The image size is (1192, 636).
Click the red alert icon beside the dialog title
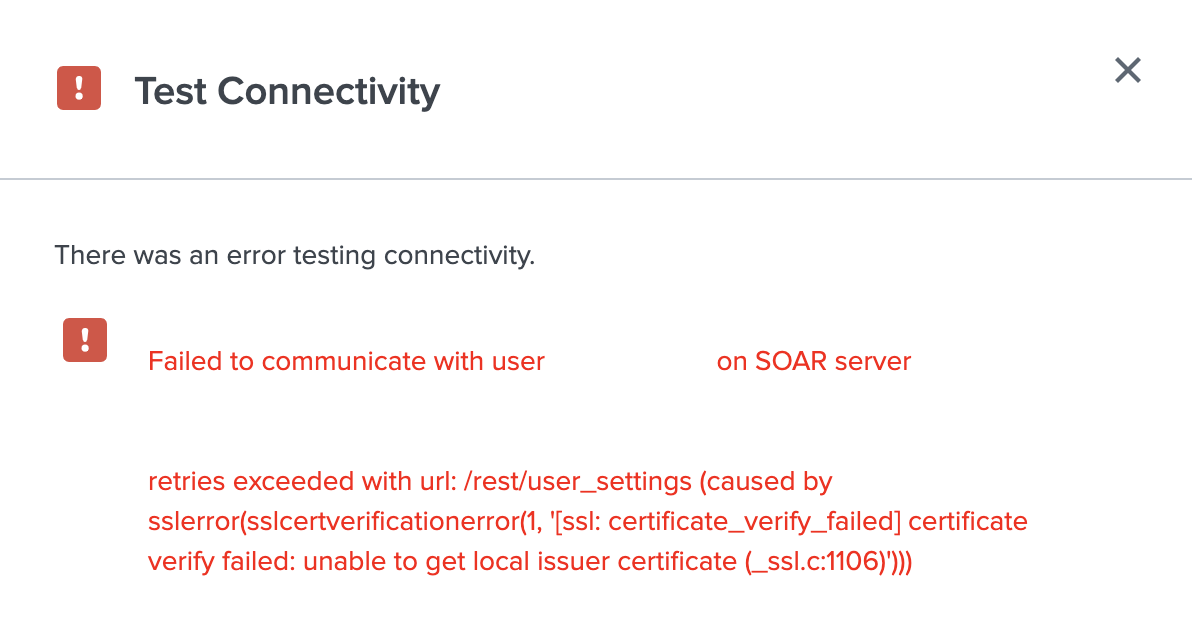click(x=79, y=88)
